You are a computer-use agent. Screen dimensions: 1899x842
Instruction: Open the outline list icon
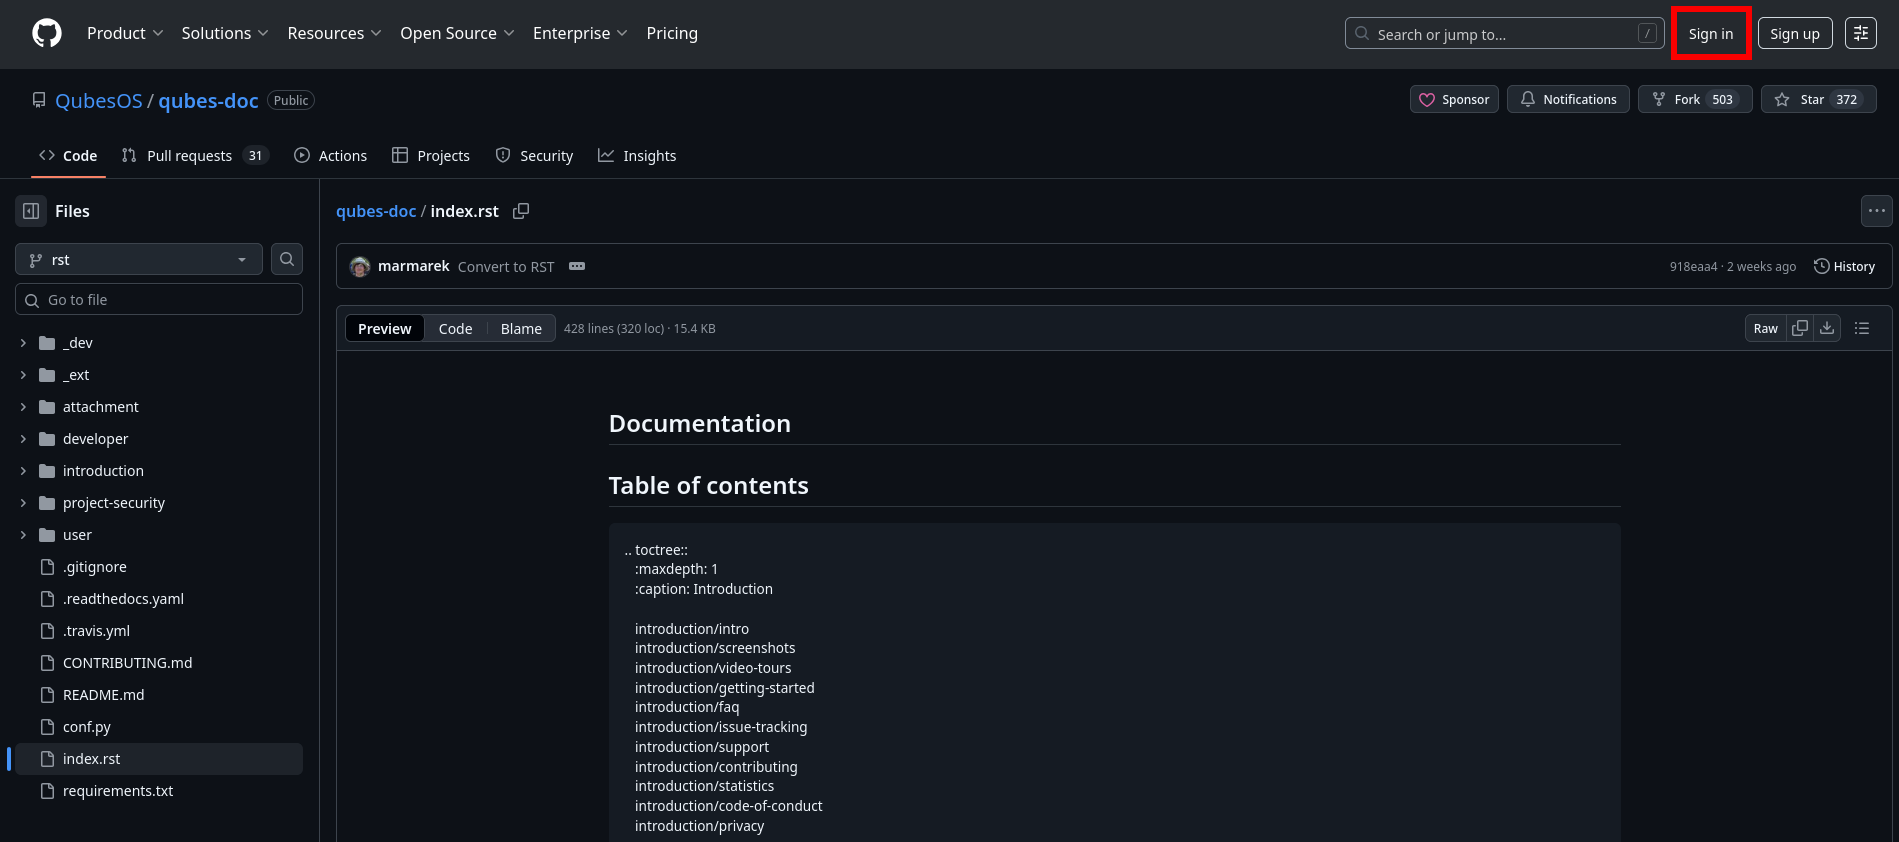tap(1862, 328)
